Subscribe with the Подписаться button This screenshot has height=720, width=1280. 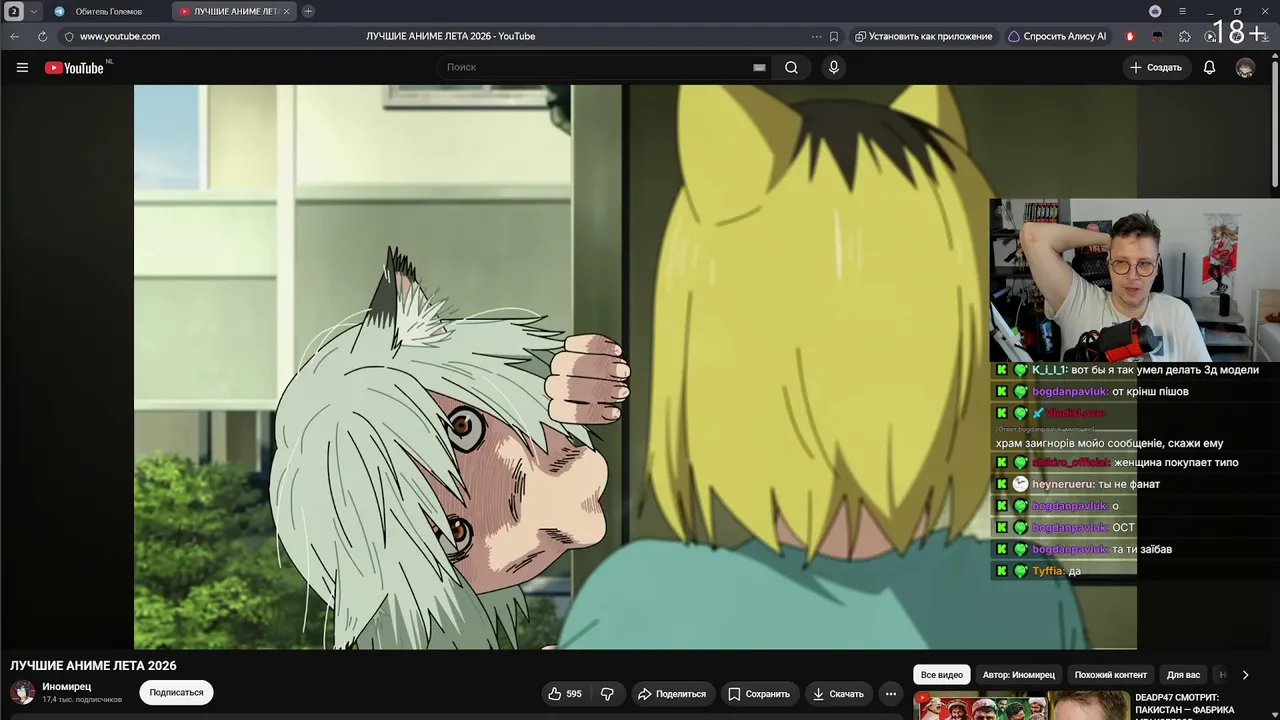176,692
